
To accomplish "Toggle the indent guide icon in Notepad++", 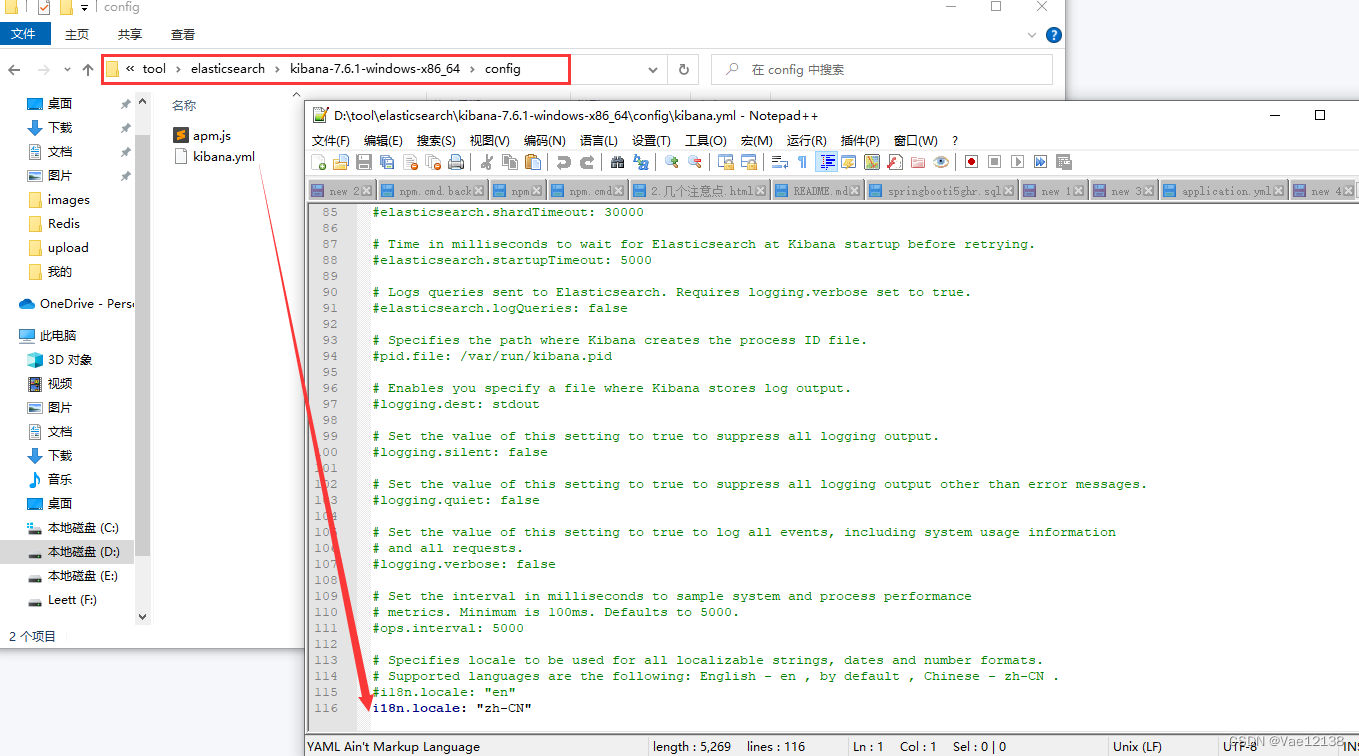I will 827,162.
